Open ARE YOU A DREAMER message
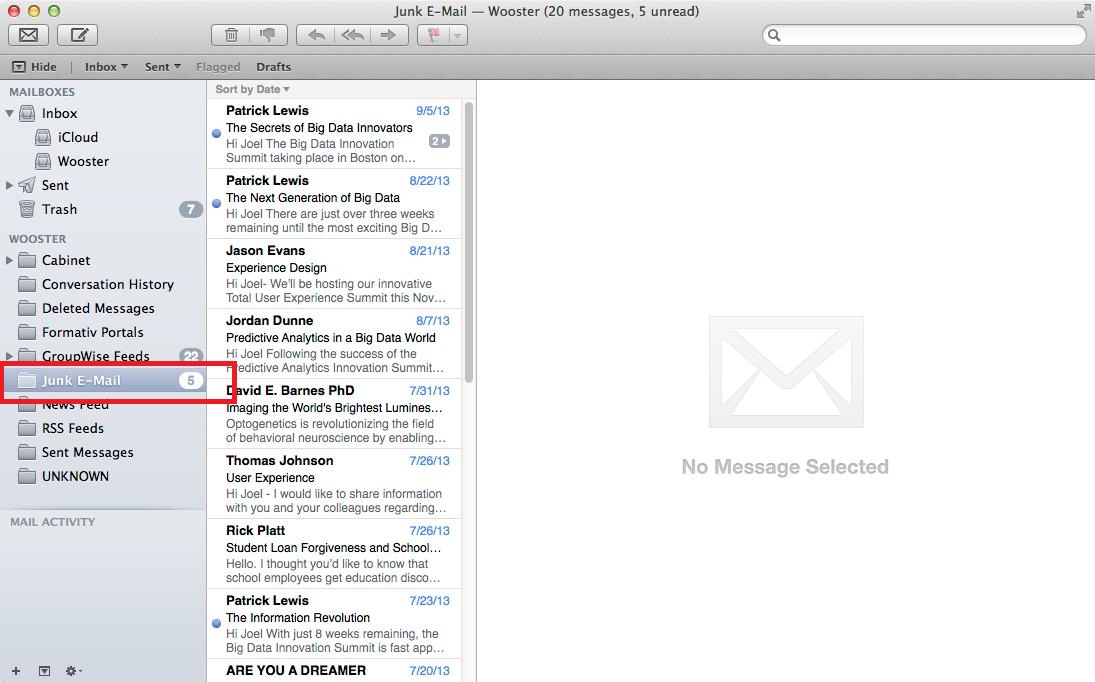This screenshot has height=682, width=1095. click(x=335, y=670)
